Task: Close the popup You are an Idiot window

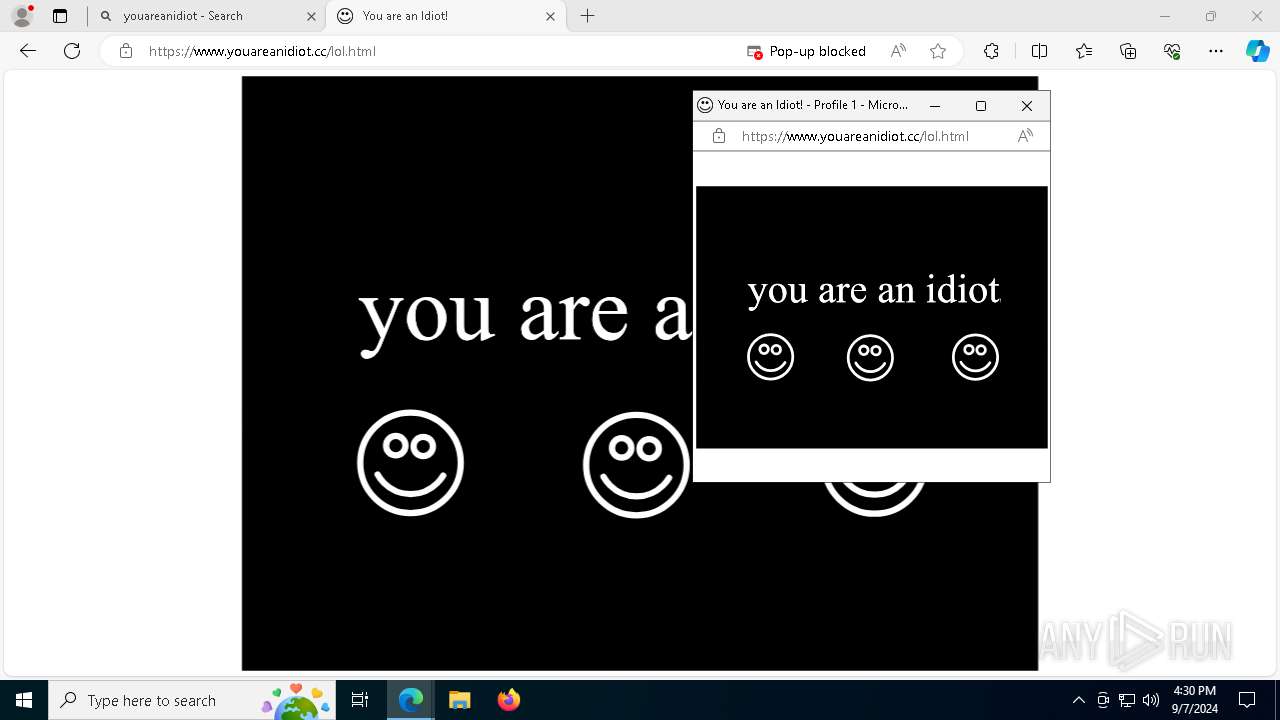Action: (x=1026, y=105)
